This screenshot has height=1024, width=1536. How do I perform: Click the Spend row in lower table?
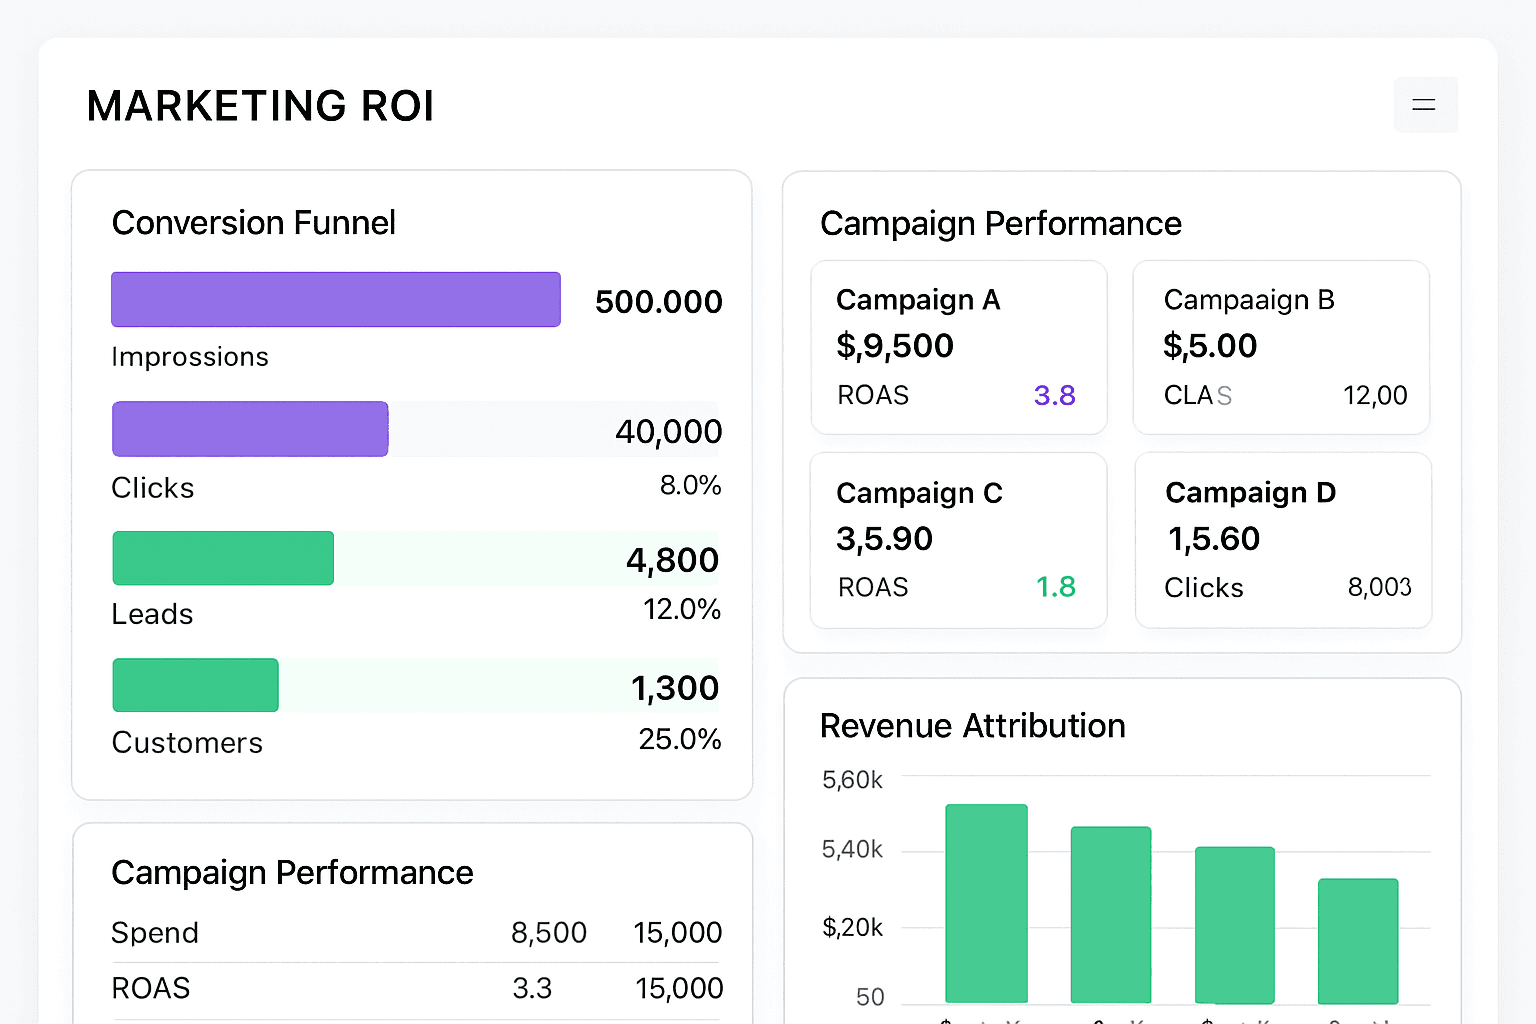pyautogui.click(x=415, y=932)
